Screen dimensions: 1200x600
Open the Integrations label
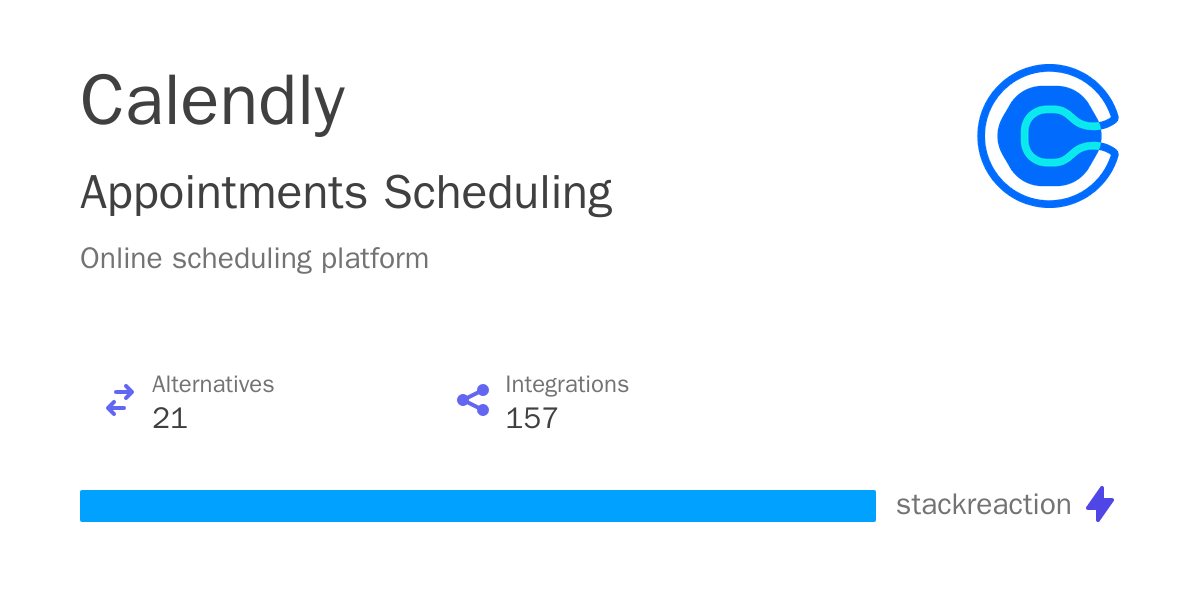coord(566,384)
